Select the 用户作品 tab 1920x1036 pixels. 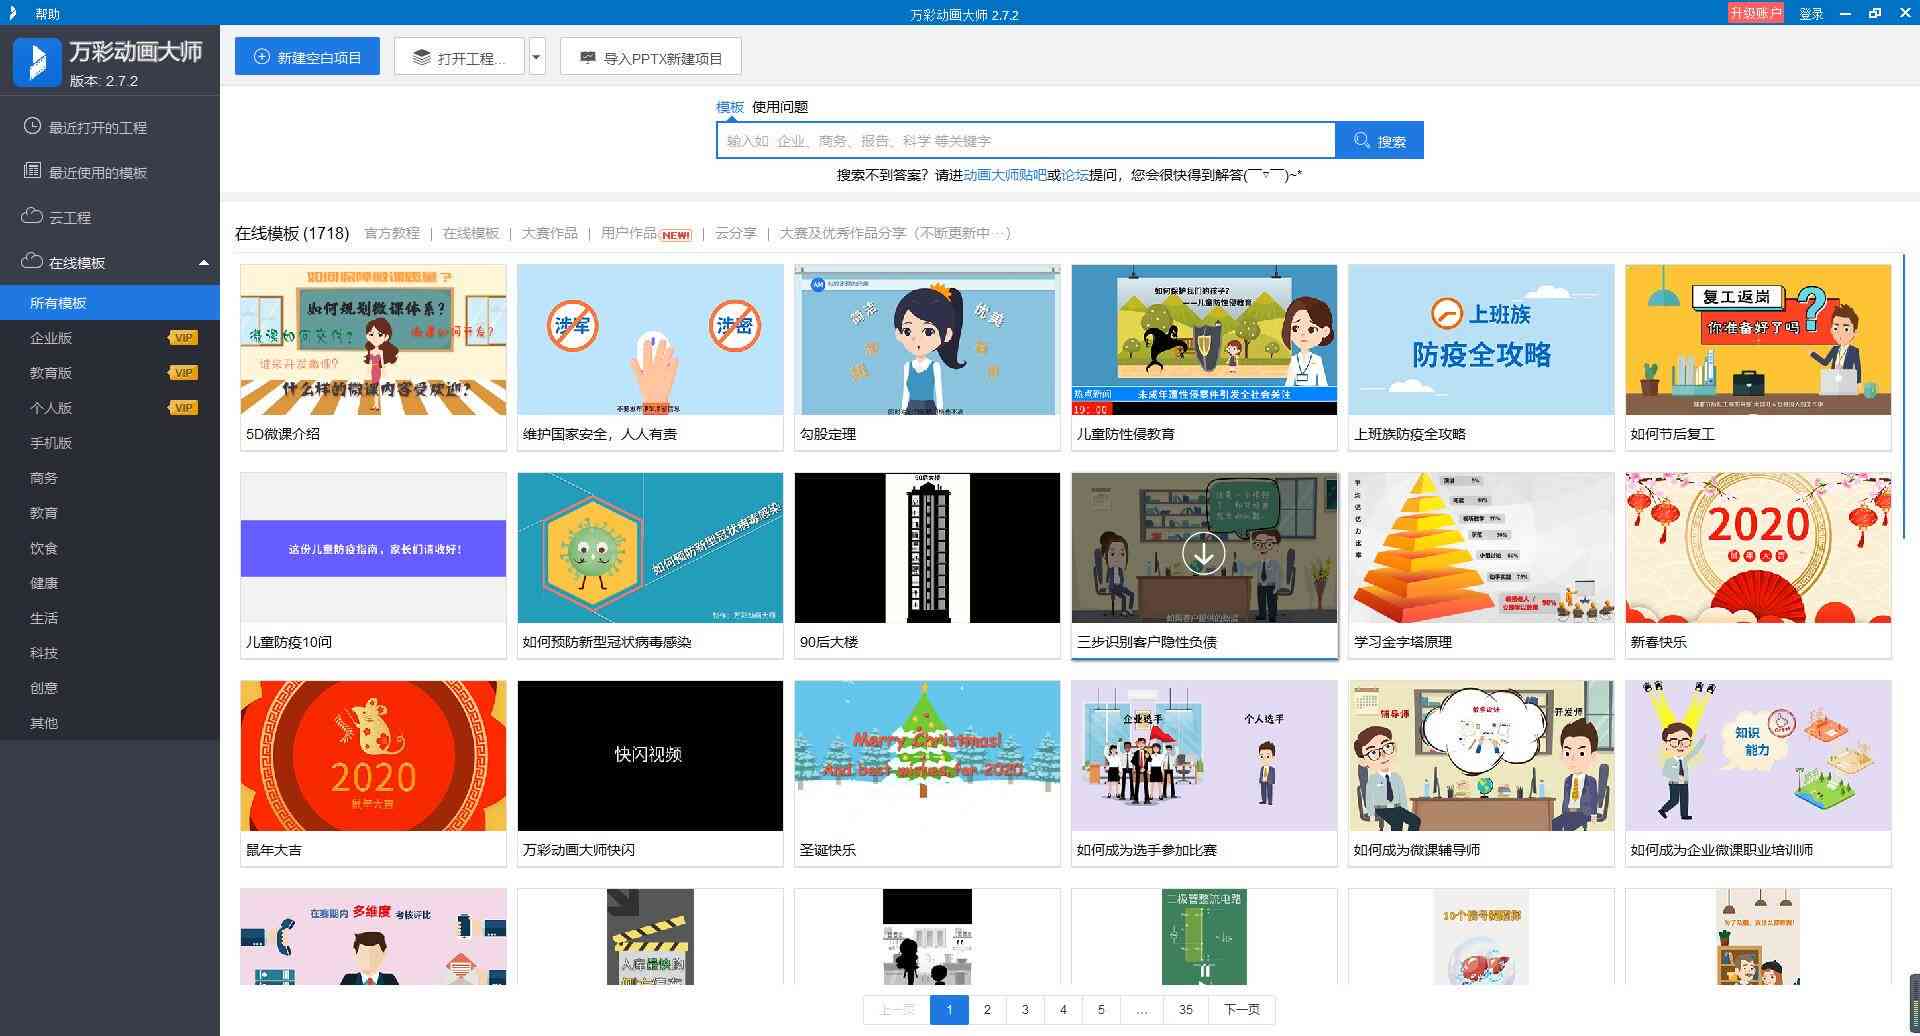click(x=629, y=233)
